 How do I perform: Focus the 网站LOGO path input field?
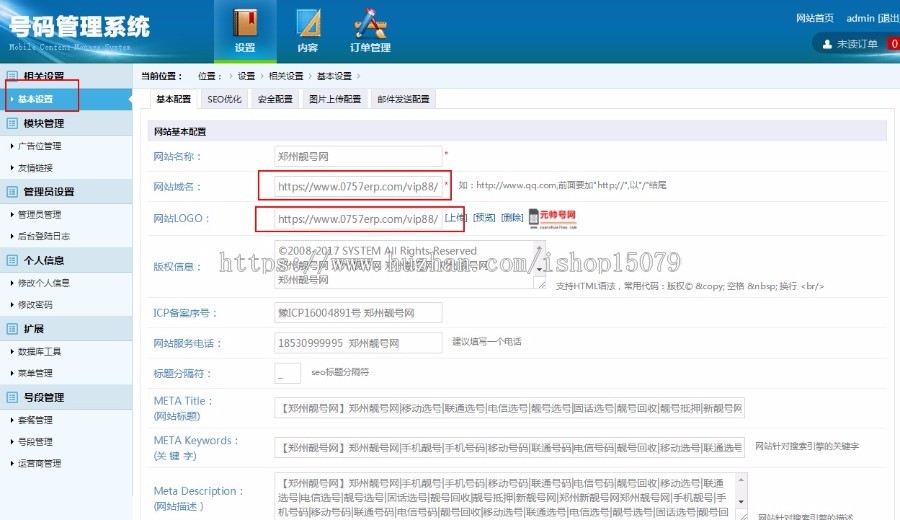click(358, 219)
